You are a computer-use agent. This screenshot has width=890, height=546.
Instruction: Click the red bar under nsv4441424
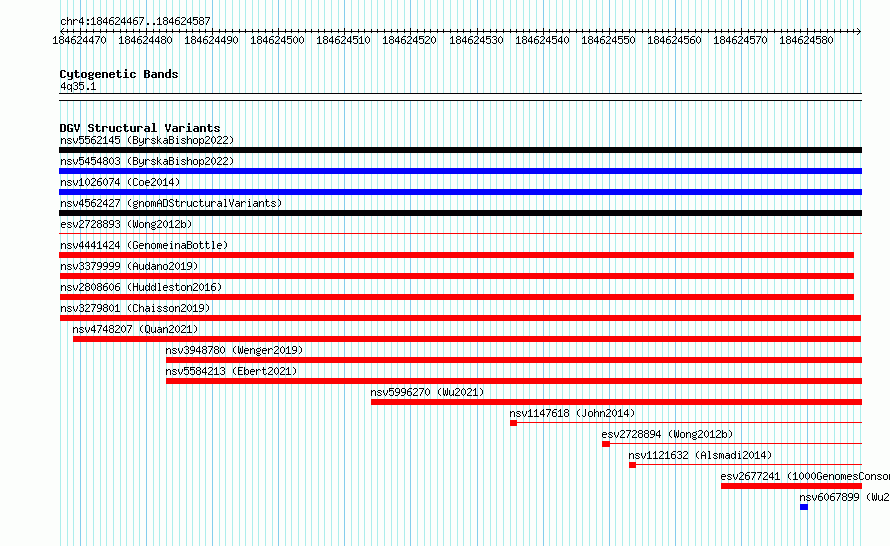[456, 255]
